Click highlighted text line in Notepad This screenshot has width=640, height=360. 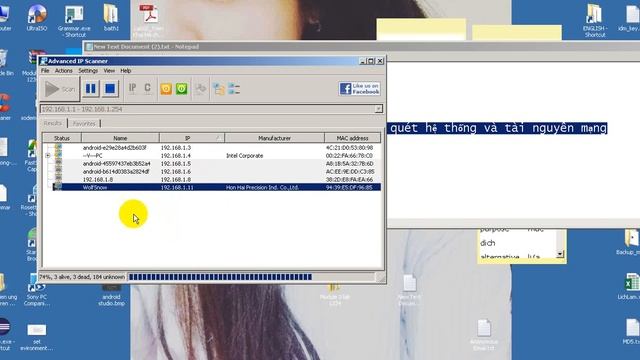click(498, 128)
